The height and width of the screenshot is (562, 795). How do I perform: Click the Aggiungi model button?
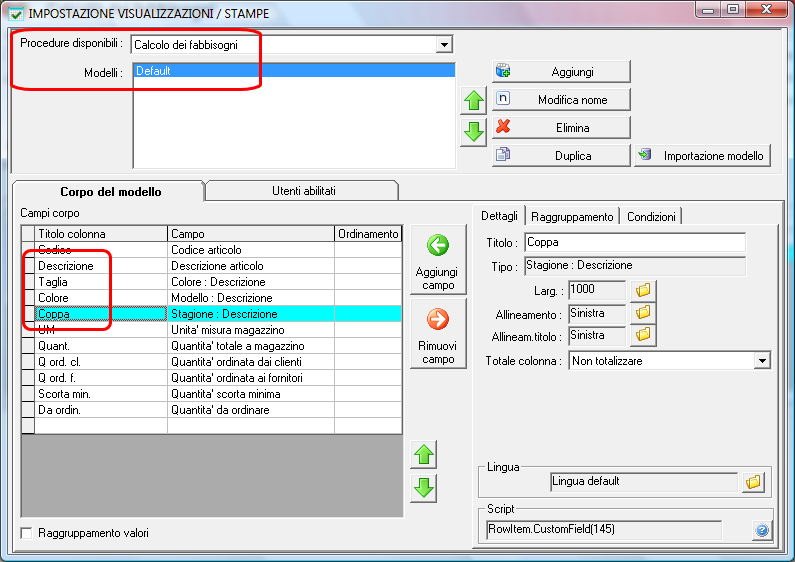pyautogui.click(x=561, y=72)
